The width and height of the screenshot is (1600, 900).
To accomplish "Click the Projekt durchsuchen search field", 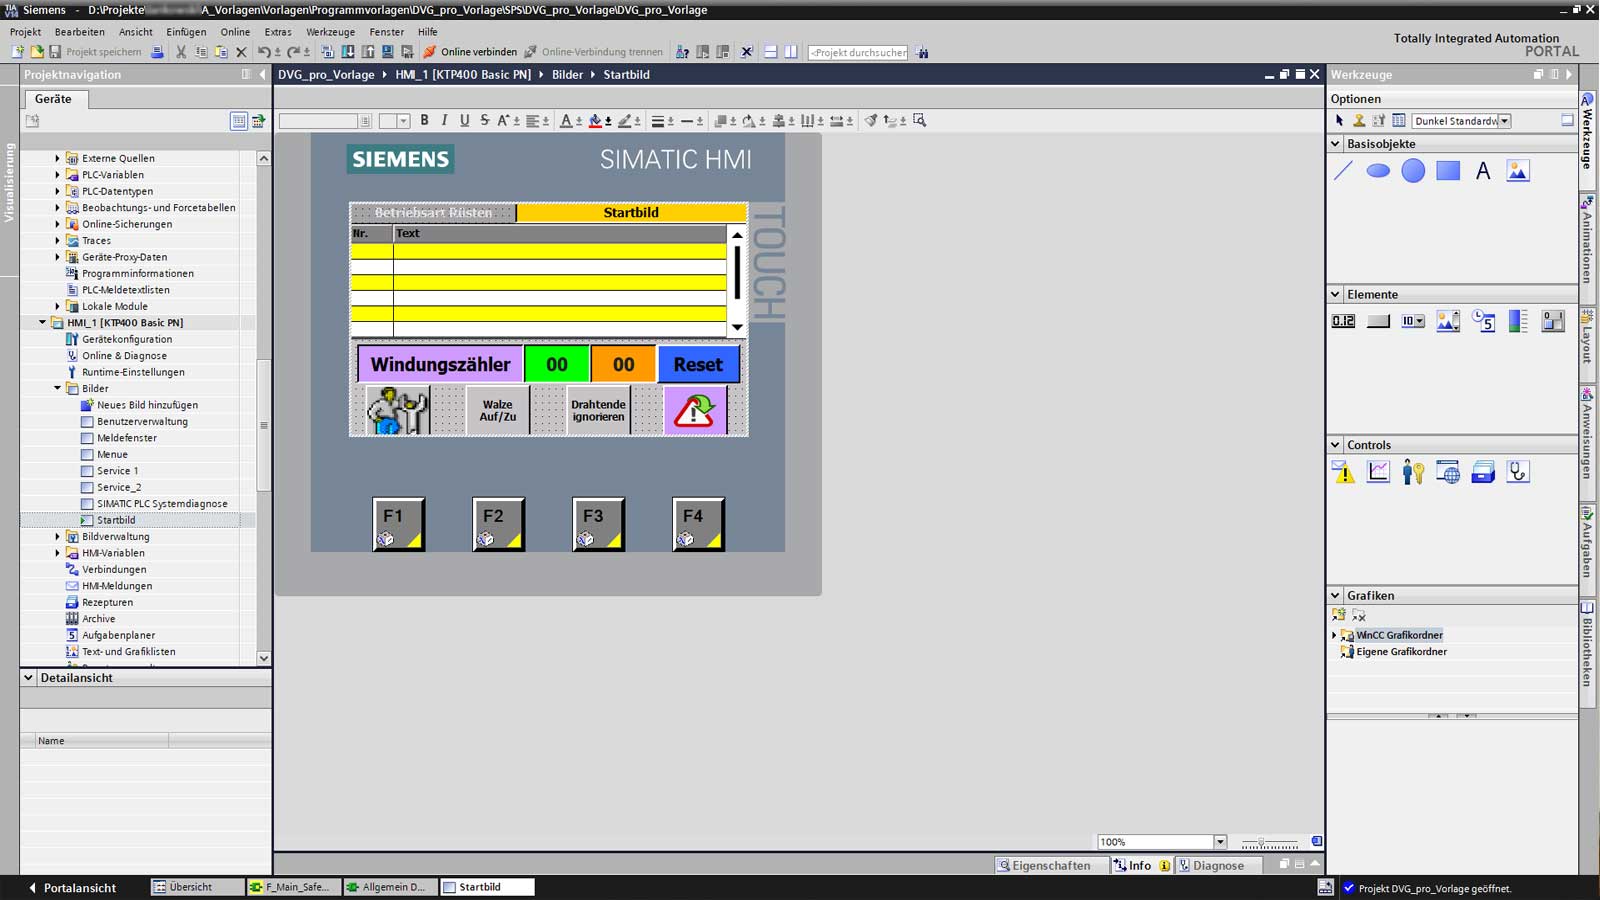I will [x=858, y=52].
